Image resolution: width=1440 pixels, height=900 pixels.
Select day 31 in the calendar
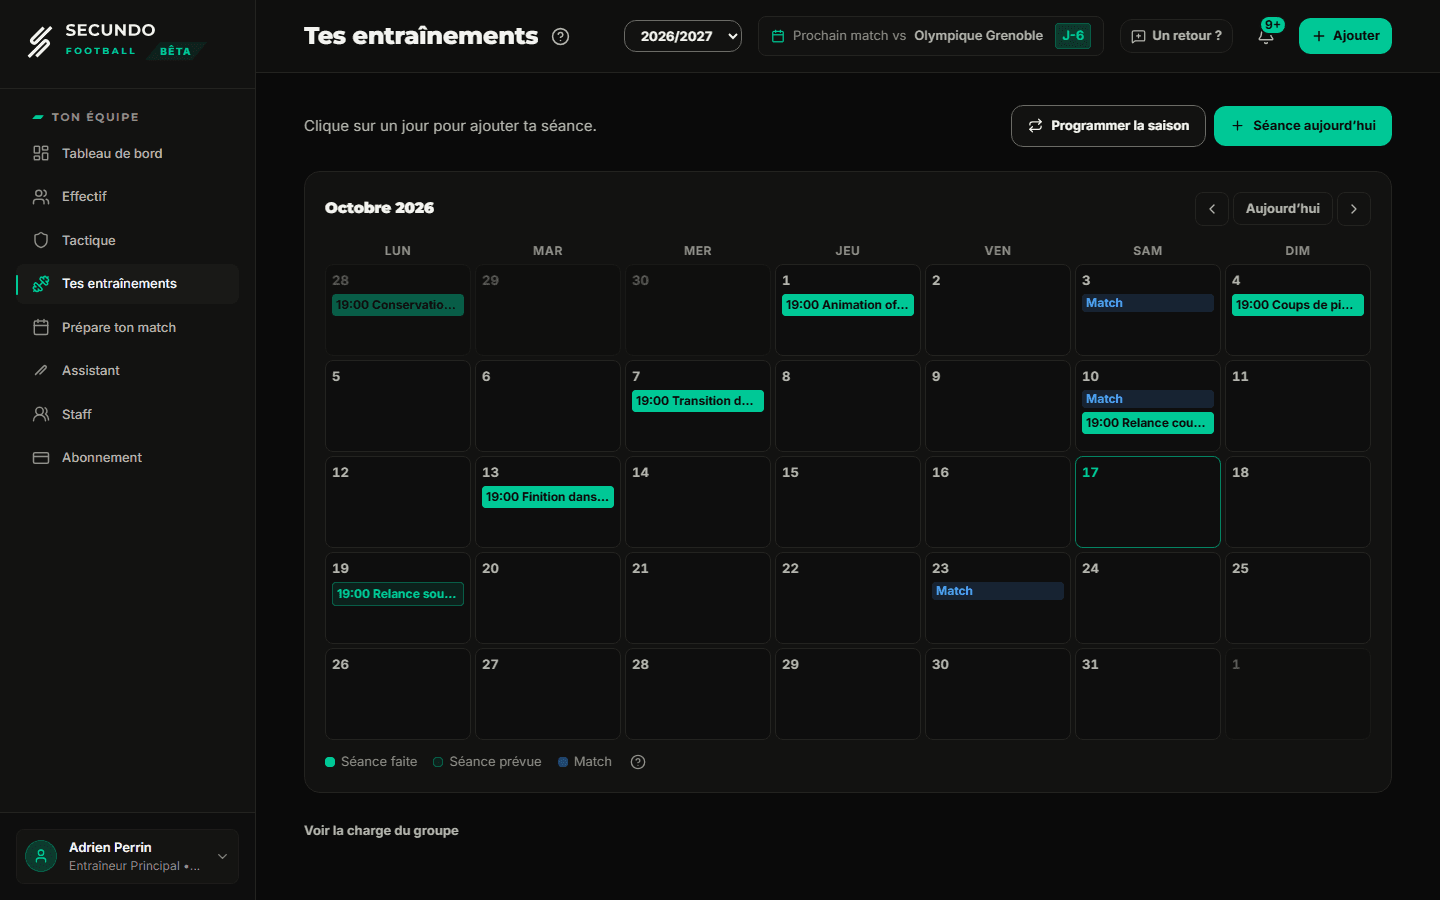point(1148,694)
